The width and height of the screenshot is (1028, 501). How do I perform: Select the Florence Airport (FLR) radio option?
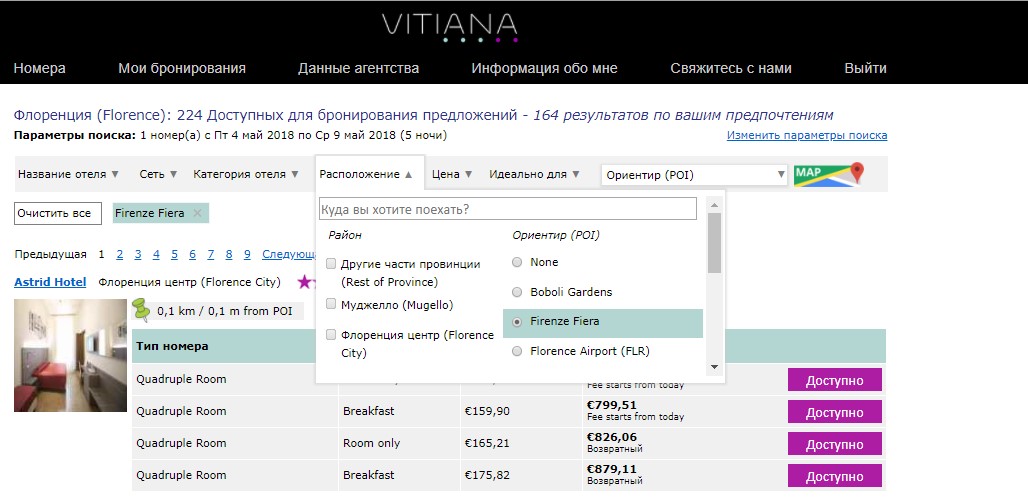[517, 351]
